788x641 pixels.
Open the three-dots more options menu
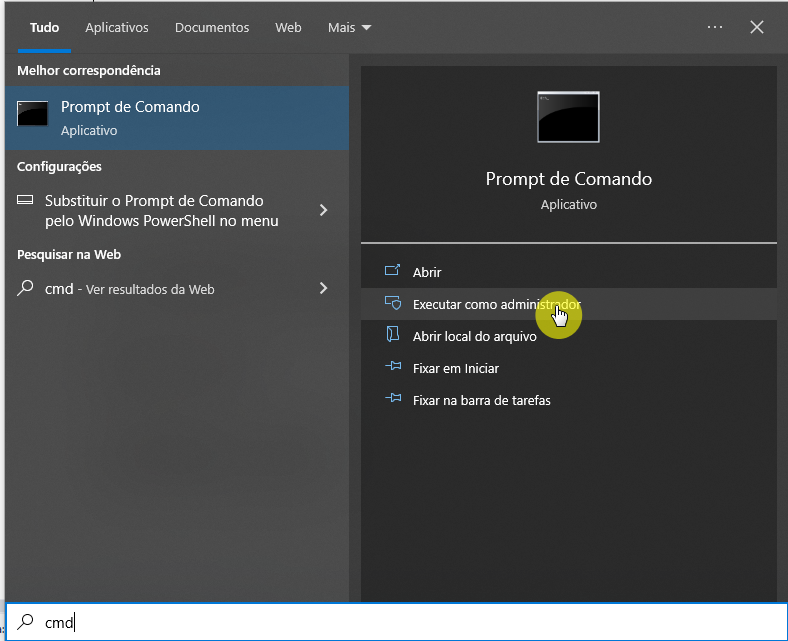pyautogui.click(x=715, y=27)
